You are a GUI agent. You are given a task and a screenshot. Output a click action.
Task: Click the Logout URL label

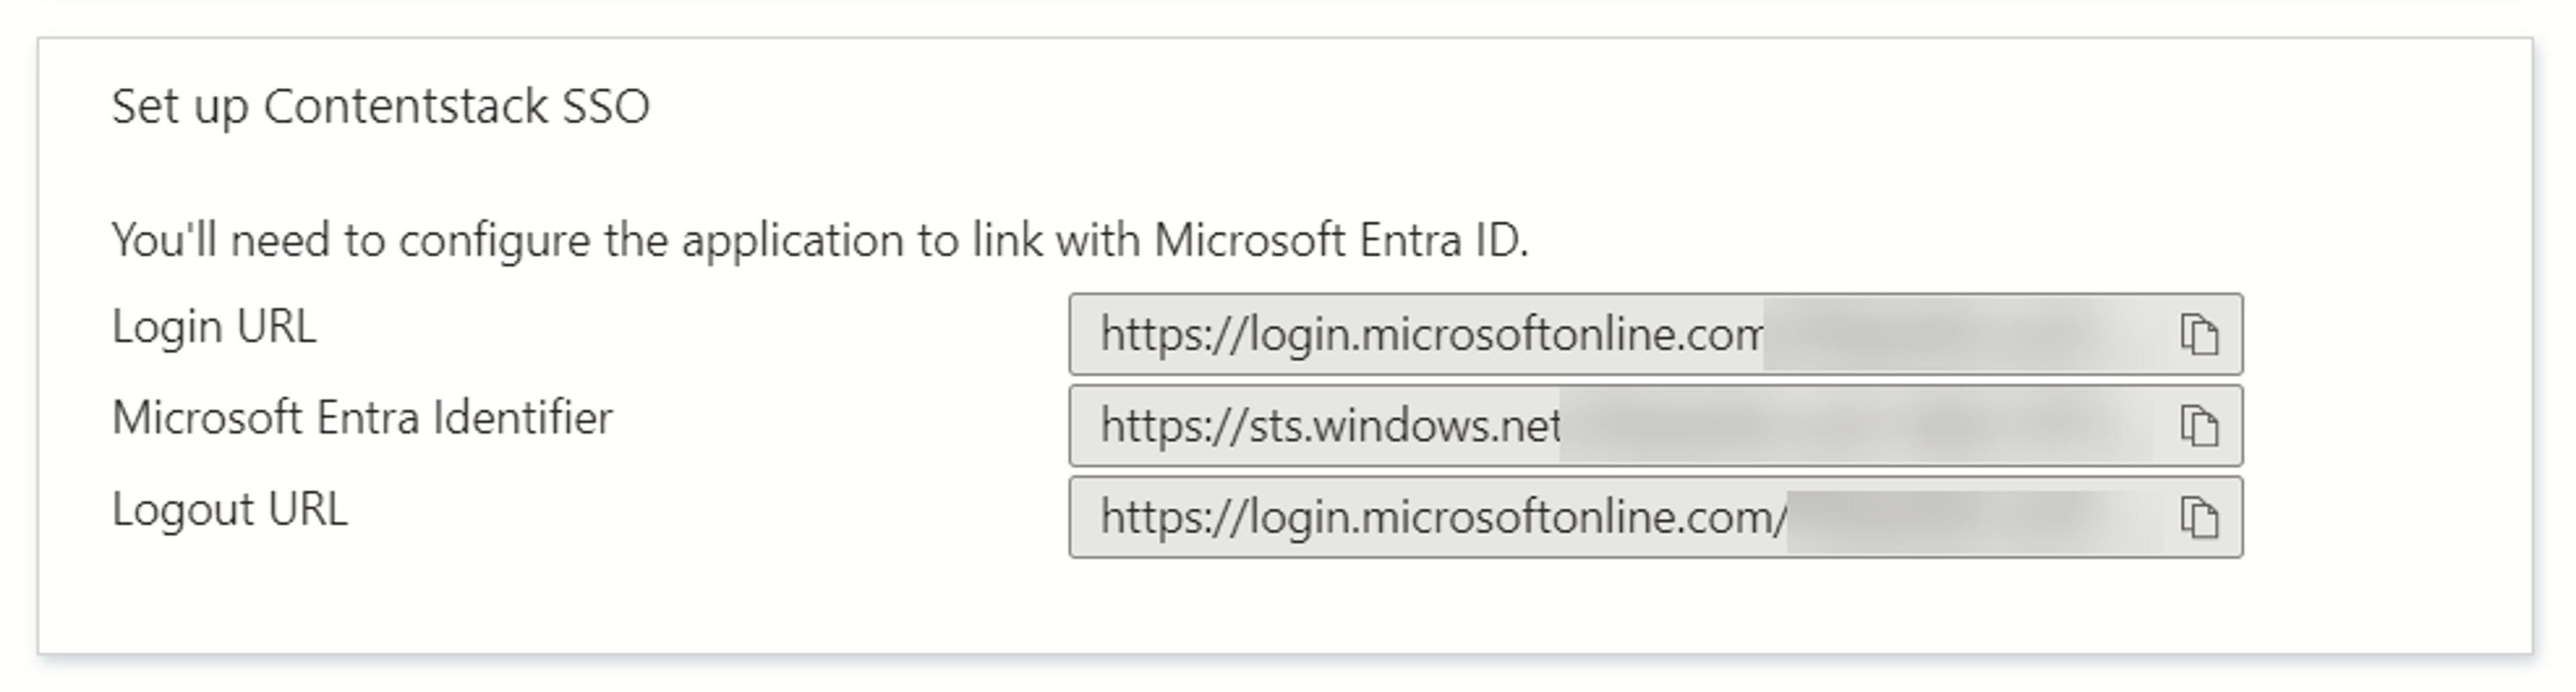coord(229,510)
